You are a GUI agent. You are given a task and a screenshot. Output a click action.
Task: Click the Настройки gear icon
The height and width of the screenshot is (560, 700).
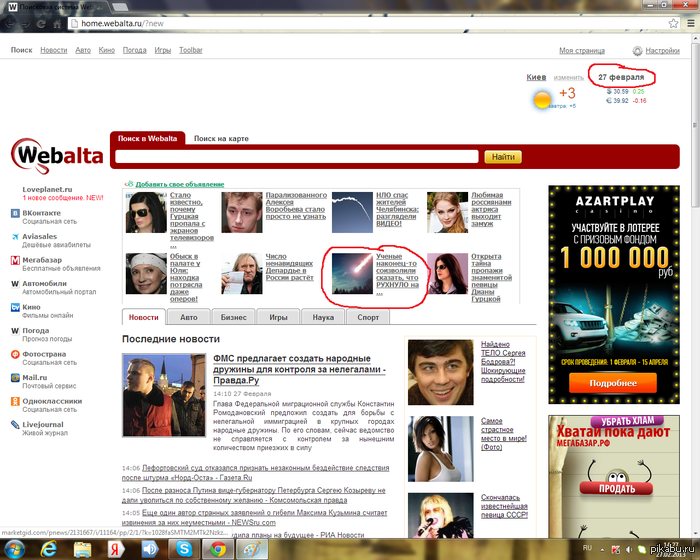[638, 51]
